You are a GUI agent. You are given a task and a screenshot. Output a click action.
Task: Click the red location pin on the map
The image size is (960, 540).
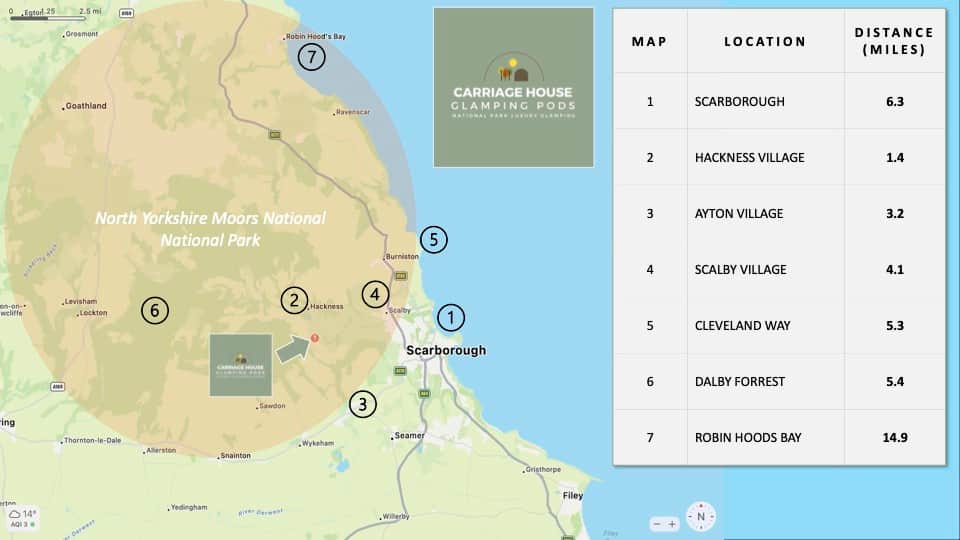pyautogui.click(x=314, y=338)
